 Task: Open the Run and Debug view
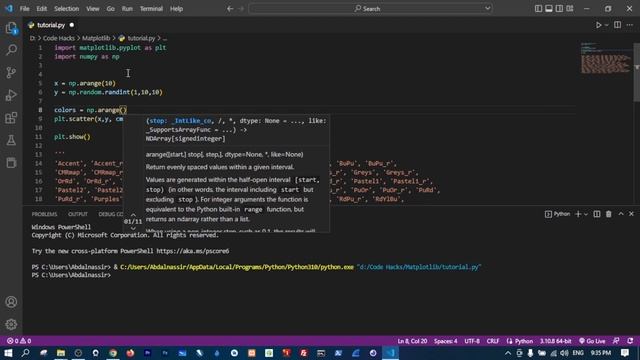(x=11, y=95)
